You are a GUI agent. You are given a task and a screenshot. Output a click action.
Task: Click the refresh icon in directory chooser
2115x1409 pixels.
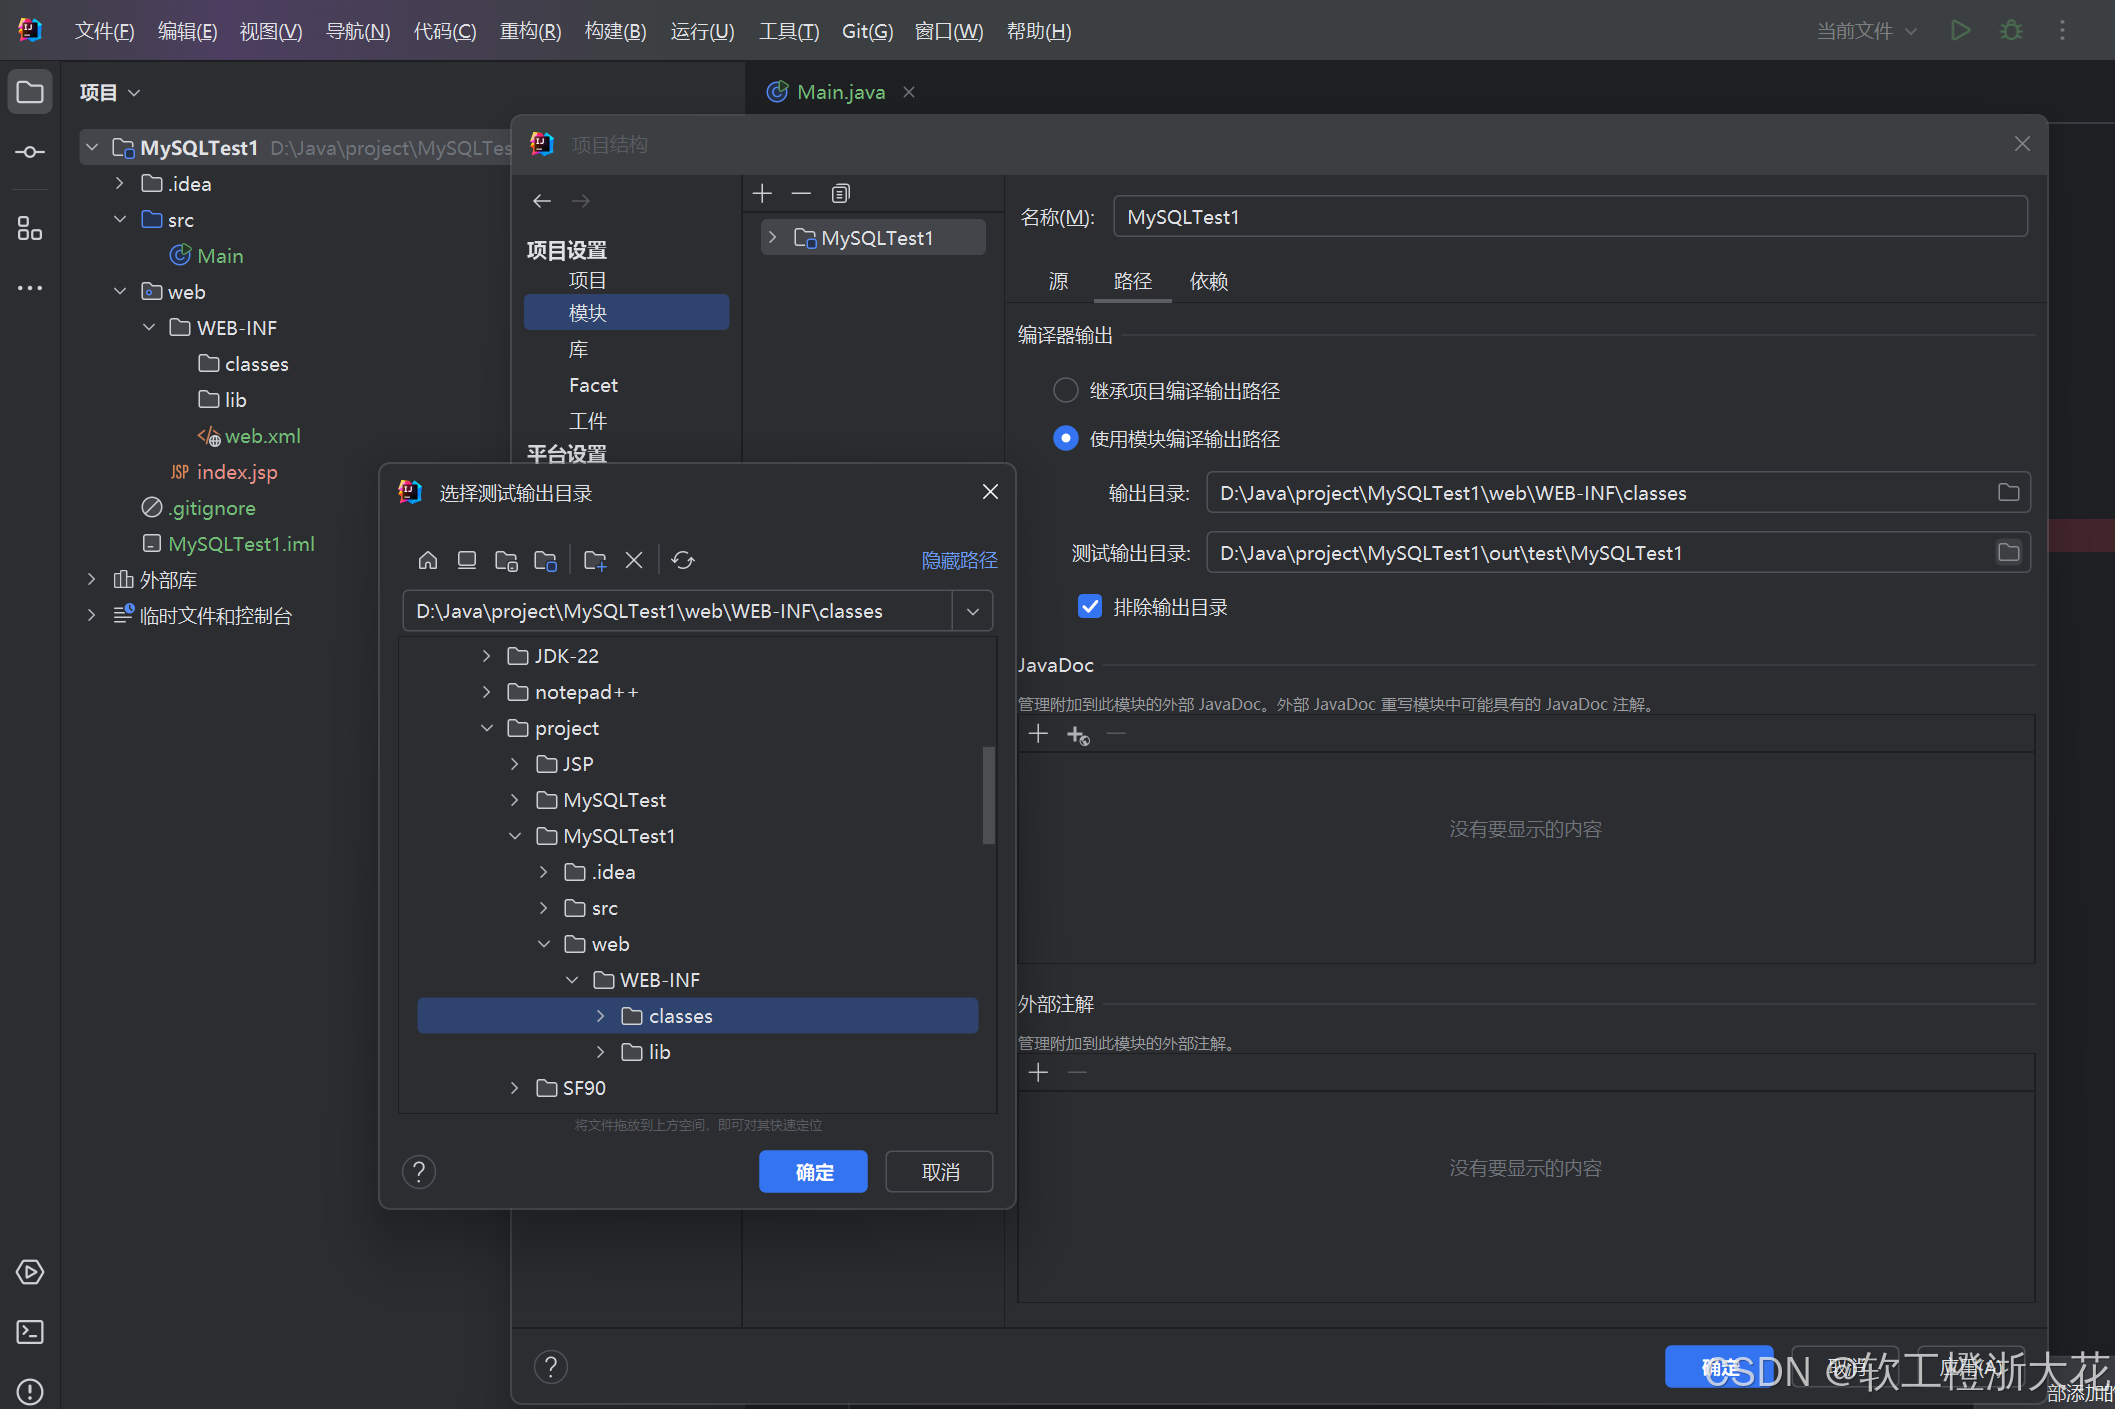[x=683, y=560]
